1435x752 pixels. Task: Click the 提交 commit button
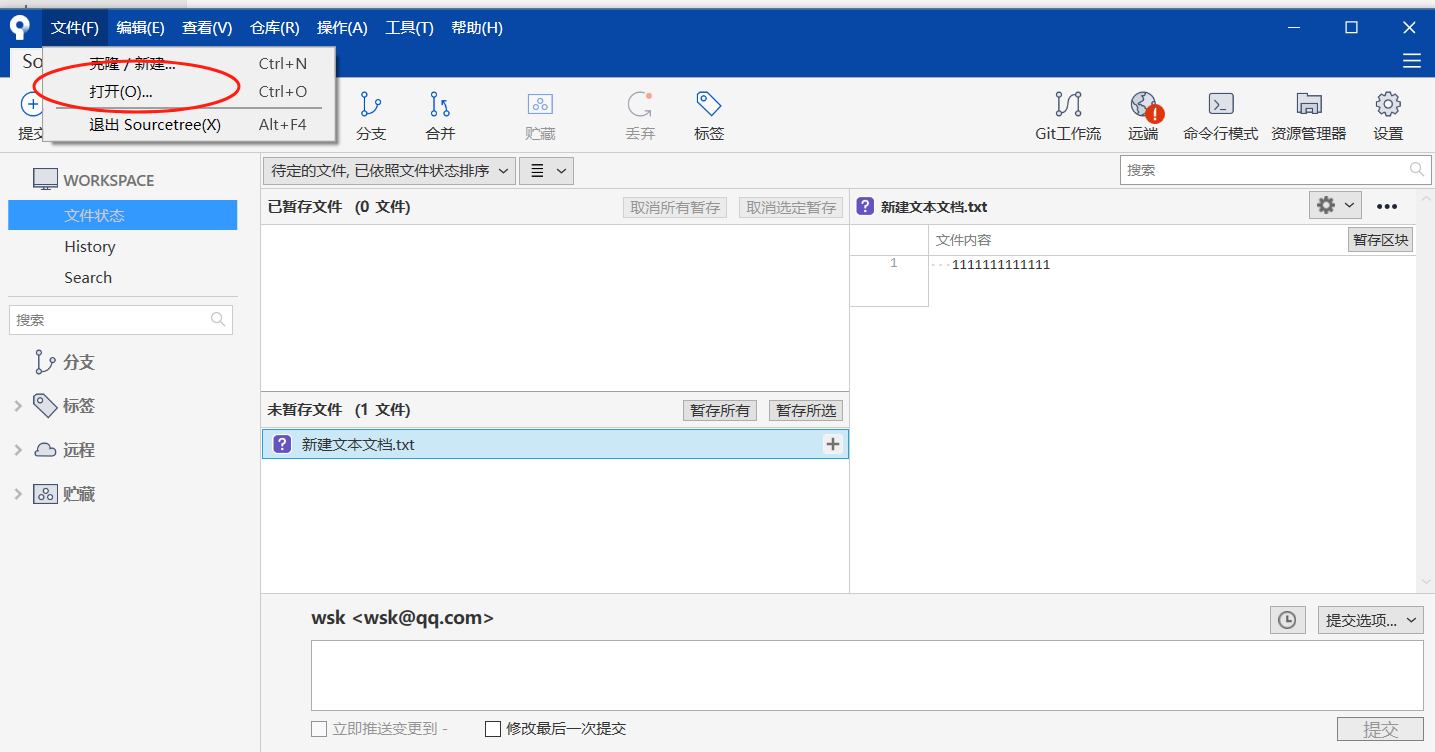(1380, 730)
